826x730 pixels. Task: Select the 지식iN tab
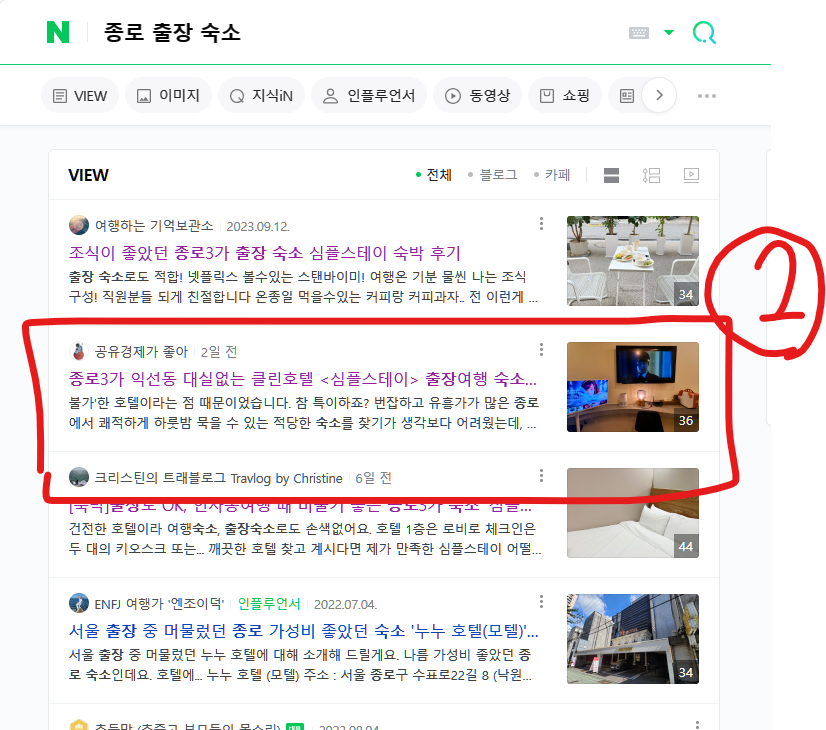[261, 95]
